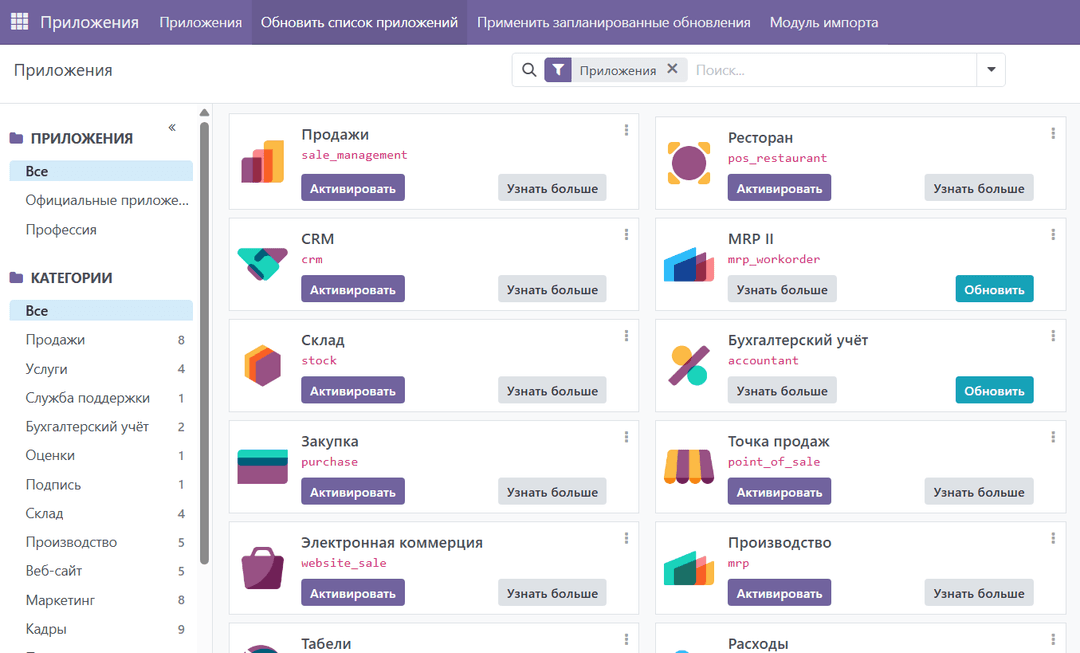Select the Бухгалтерский учёт category

tap(101, 426)
